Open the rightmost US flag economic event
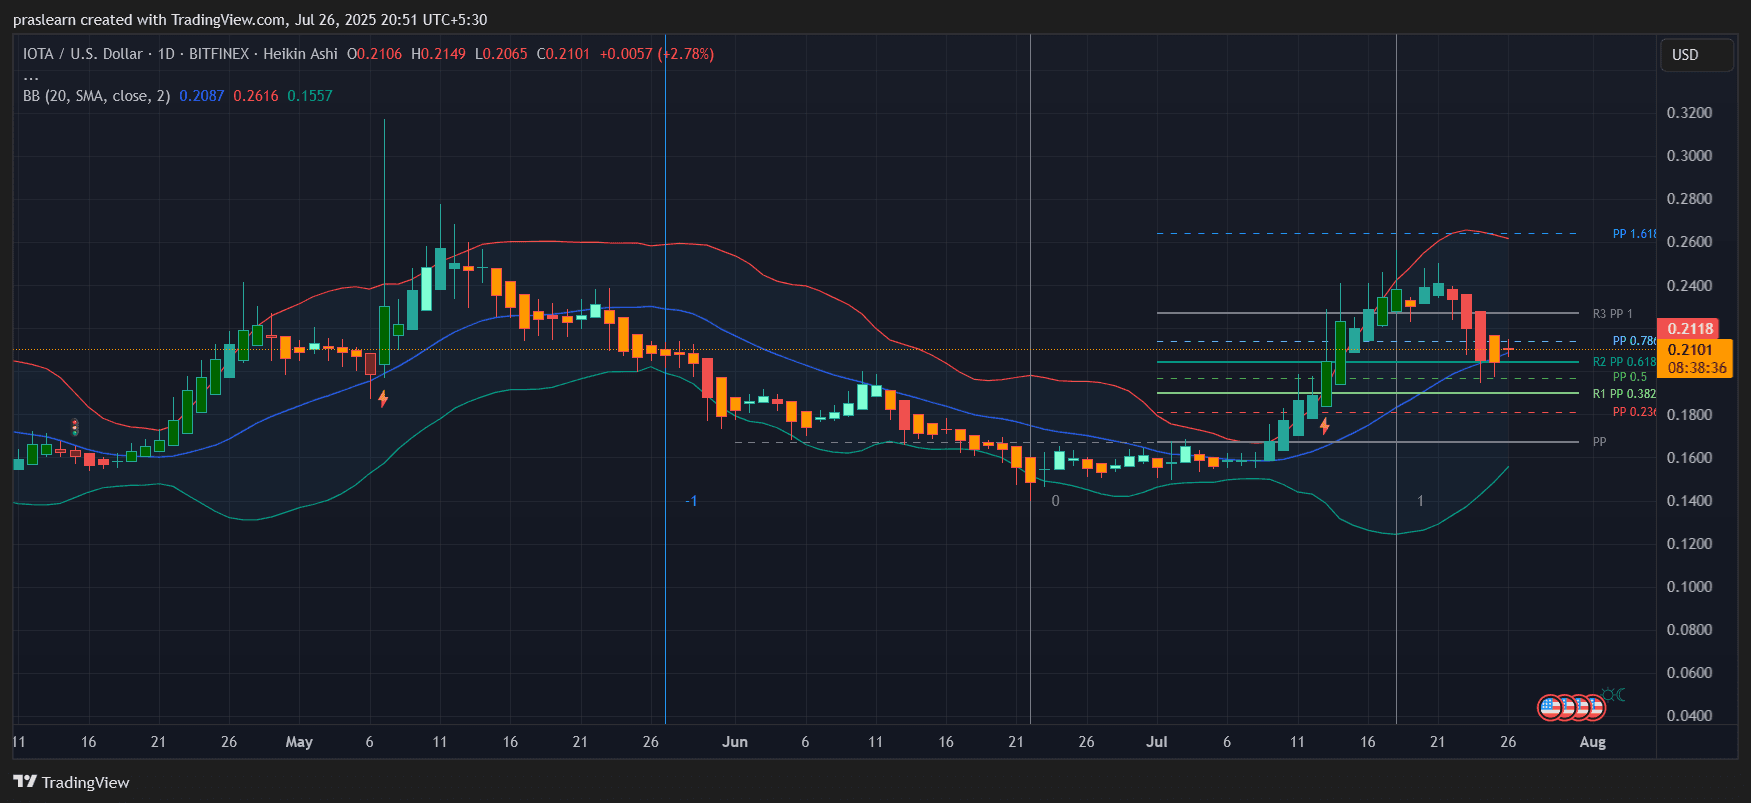 click(x=1593, y=708)
